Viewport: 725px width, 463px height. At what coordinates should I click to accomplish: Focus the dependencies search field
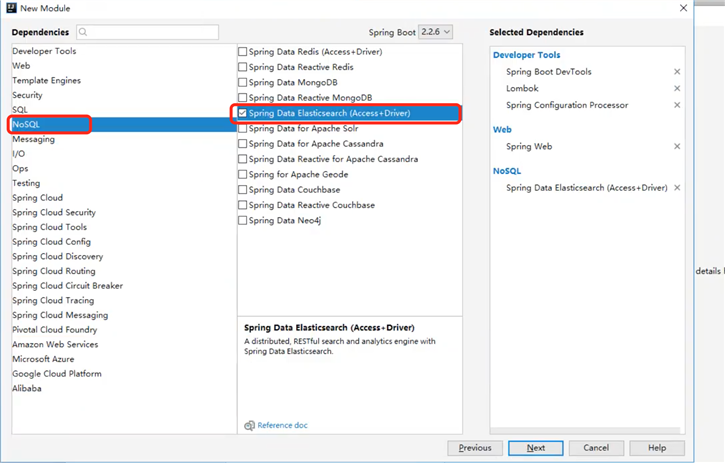(147, 32)
